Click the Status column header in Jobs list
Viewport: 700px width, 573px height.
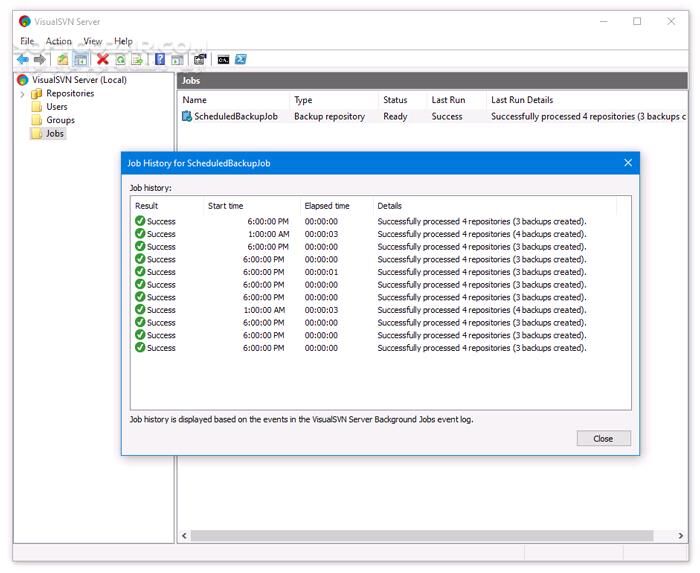[x=395, y=100]
